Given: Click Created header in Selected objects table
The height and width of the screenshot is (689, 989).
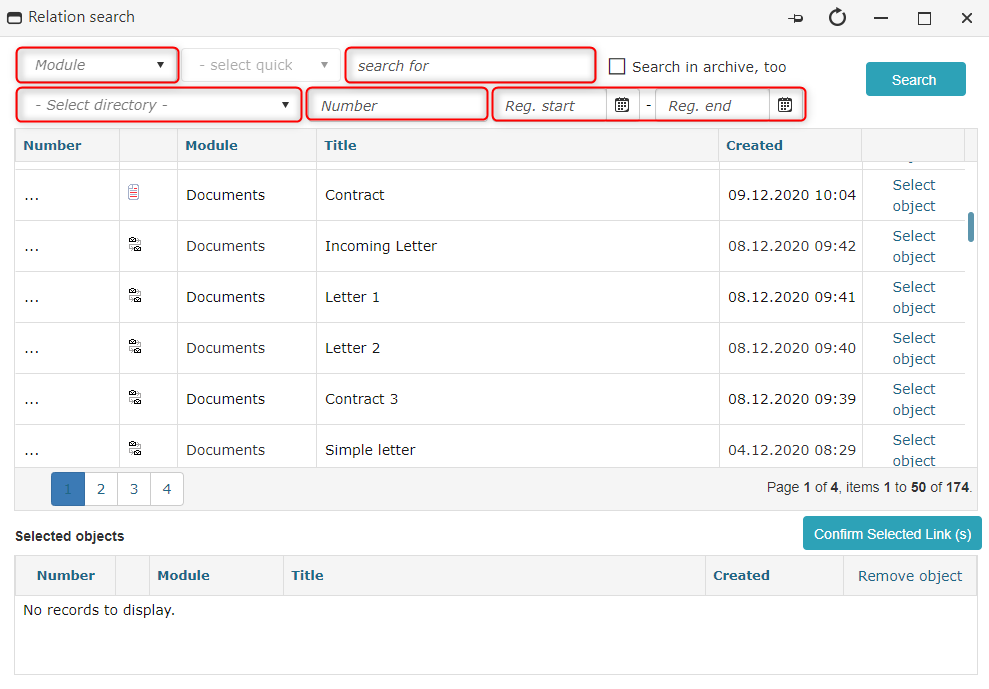Looking at the screenshot, I should coord(741,575).
